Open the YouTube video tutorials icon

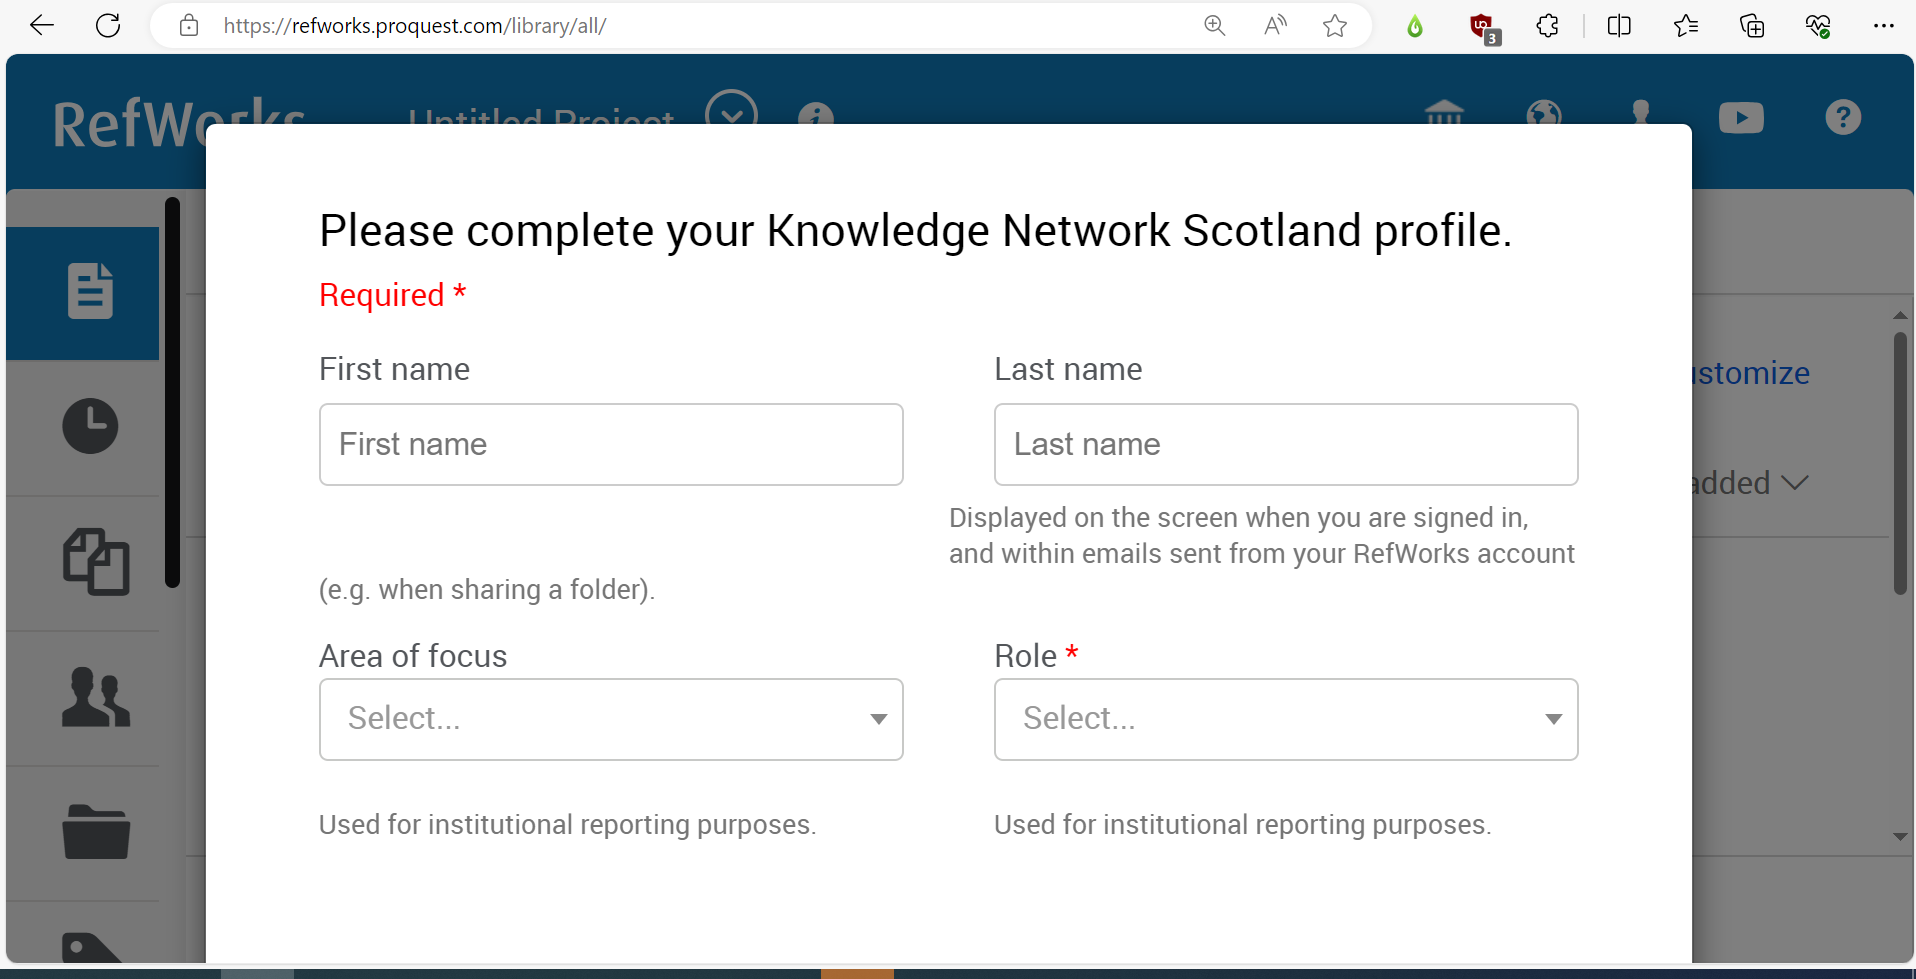tap(1741, 117)
